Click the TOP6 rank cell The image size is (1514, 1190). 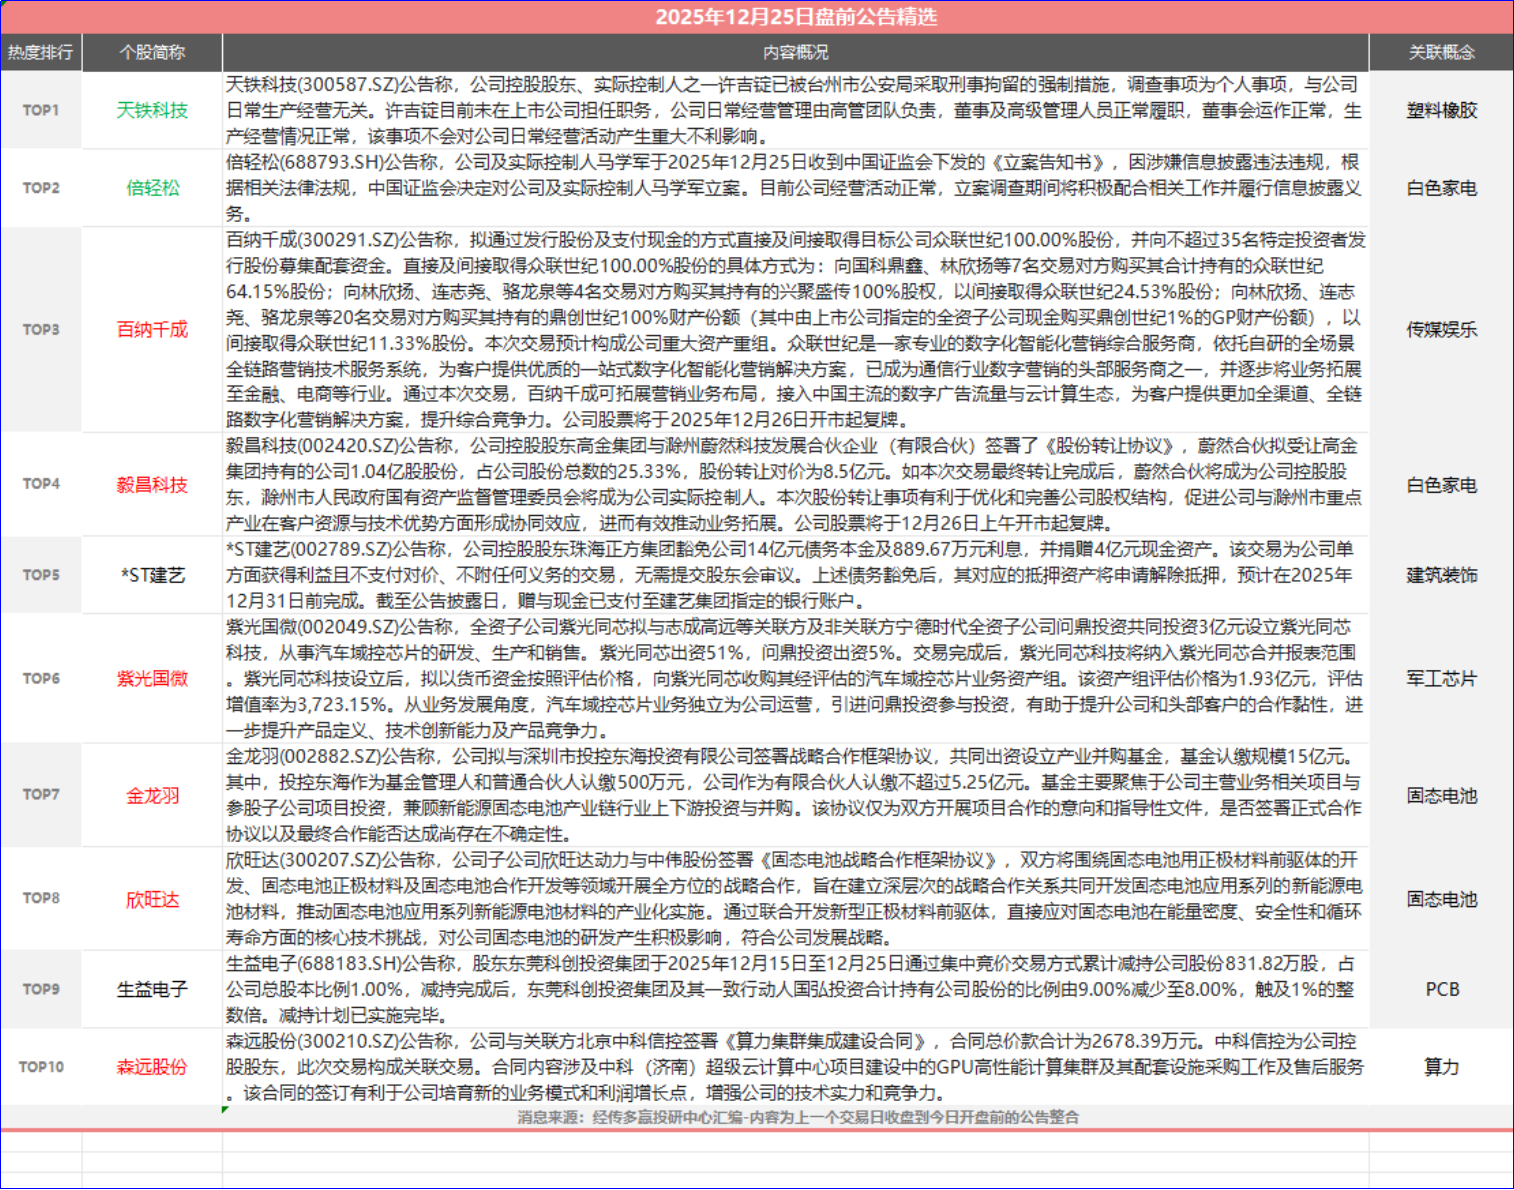click(x=41, y=678)
